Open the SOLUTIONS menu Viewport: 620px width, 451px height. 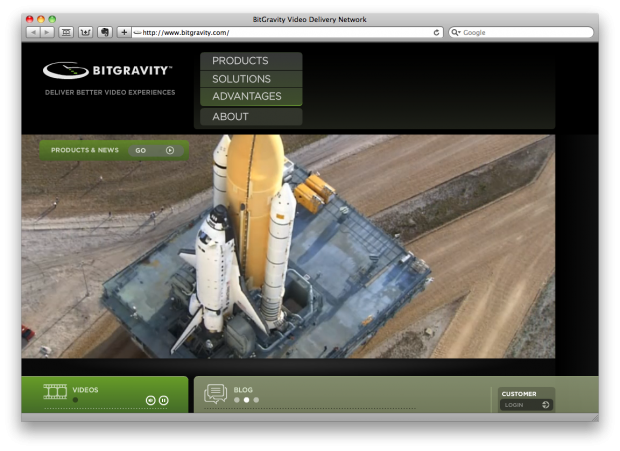point(251,79)
